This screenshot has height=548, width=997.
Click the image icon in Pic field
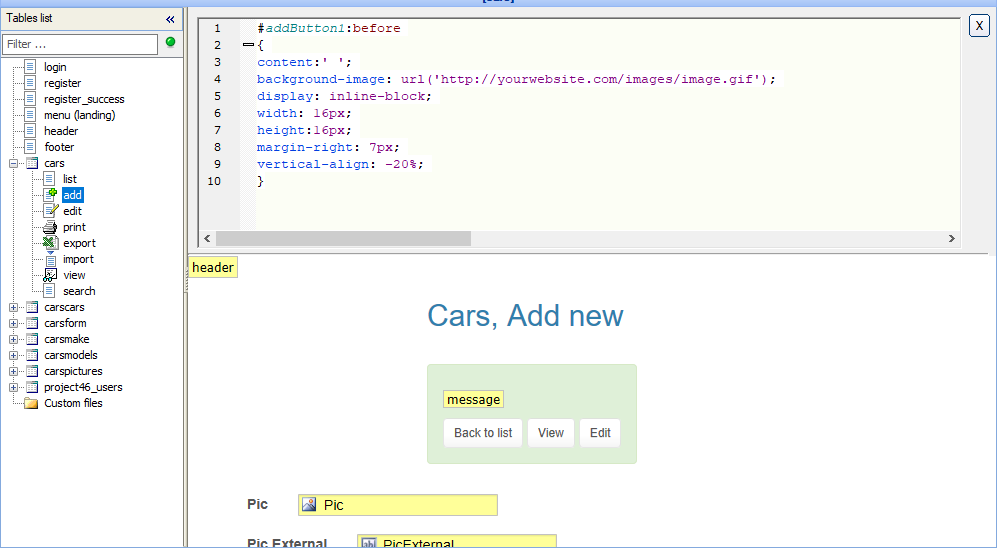coord(309,505)
